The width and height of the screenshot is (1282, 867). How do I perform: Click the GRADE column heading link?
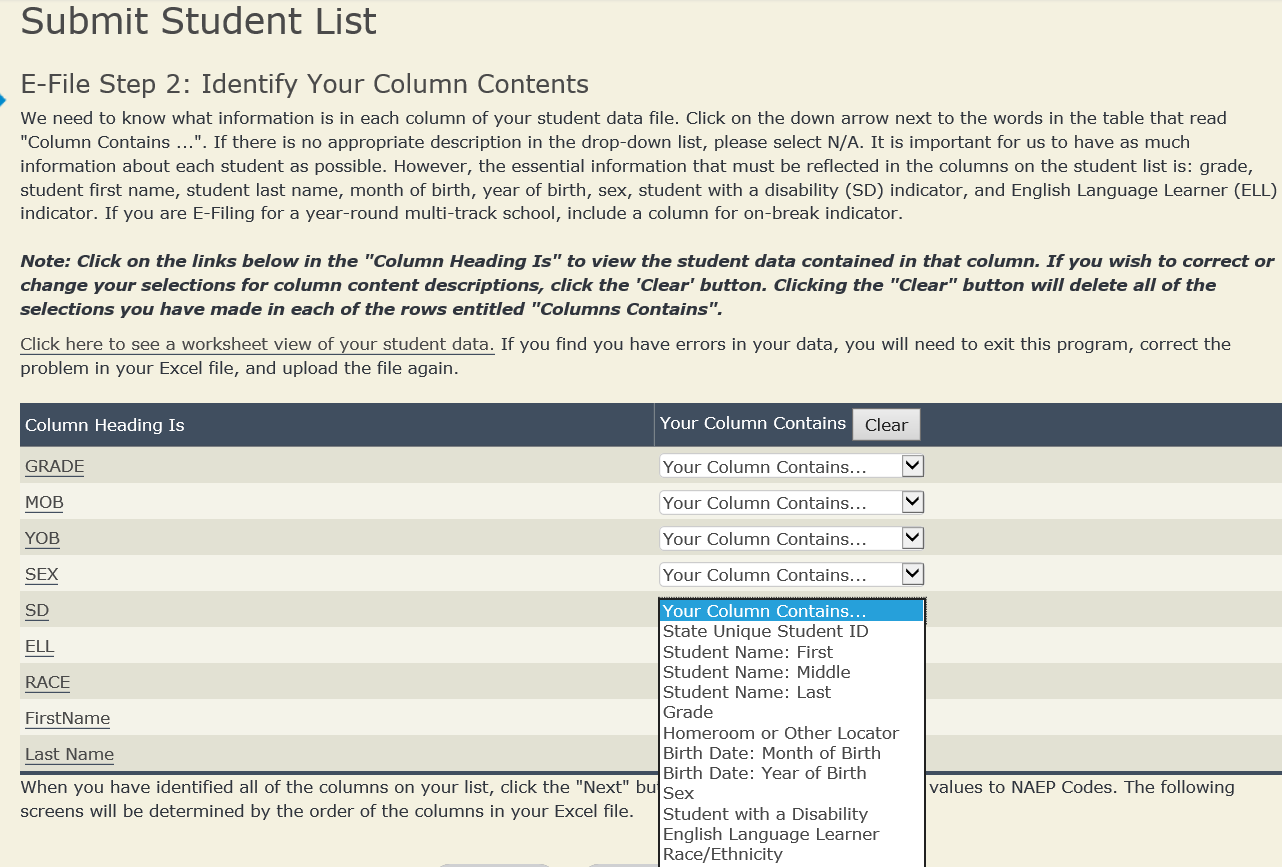click(x=54, y=467)
